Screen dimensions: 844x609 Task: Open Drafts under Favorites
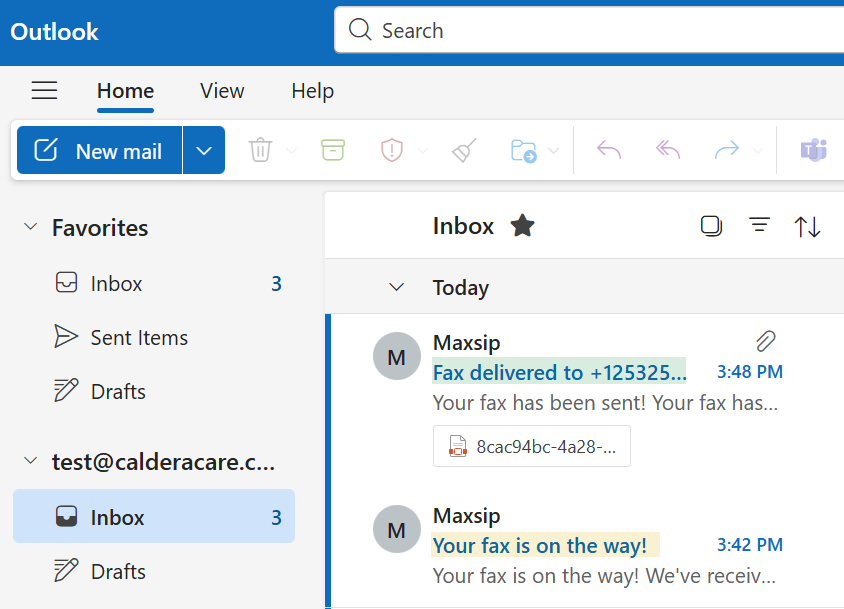[154, 391]
